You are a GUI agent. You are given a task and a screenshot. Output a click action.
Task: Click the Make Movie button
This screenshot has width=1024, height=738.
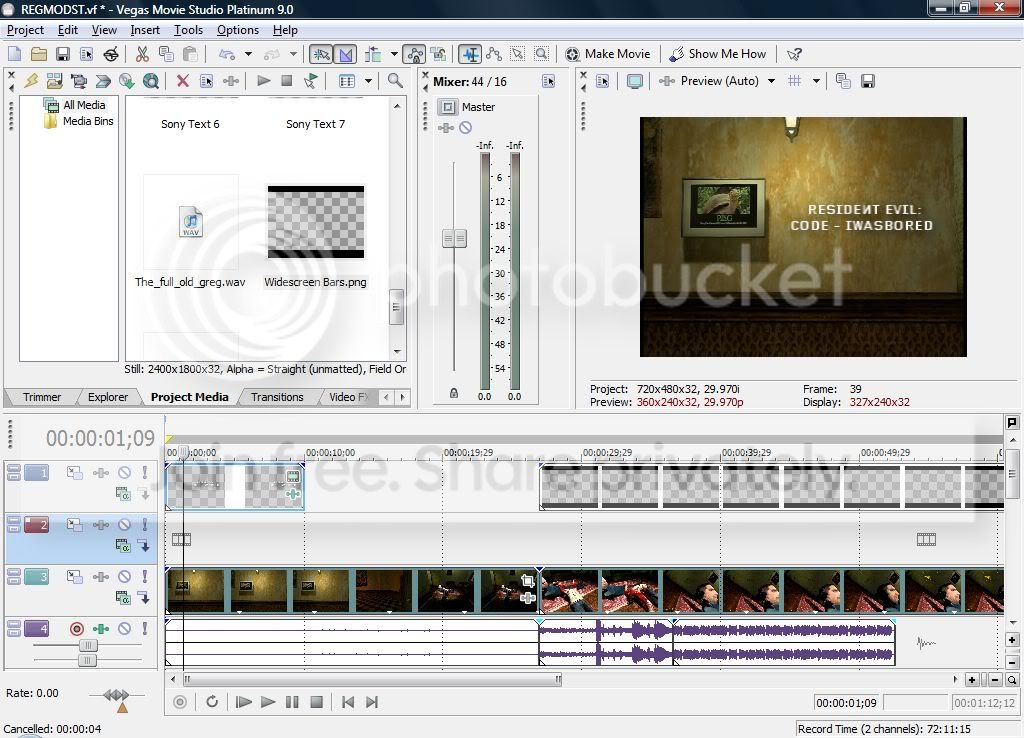pyautogui.click(x=608, y=54)
